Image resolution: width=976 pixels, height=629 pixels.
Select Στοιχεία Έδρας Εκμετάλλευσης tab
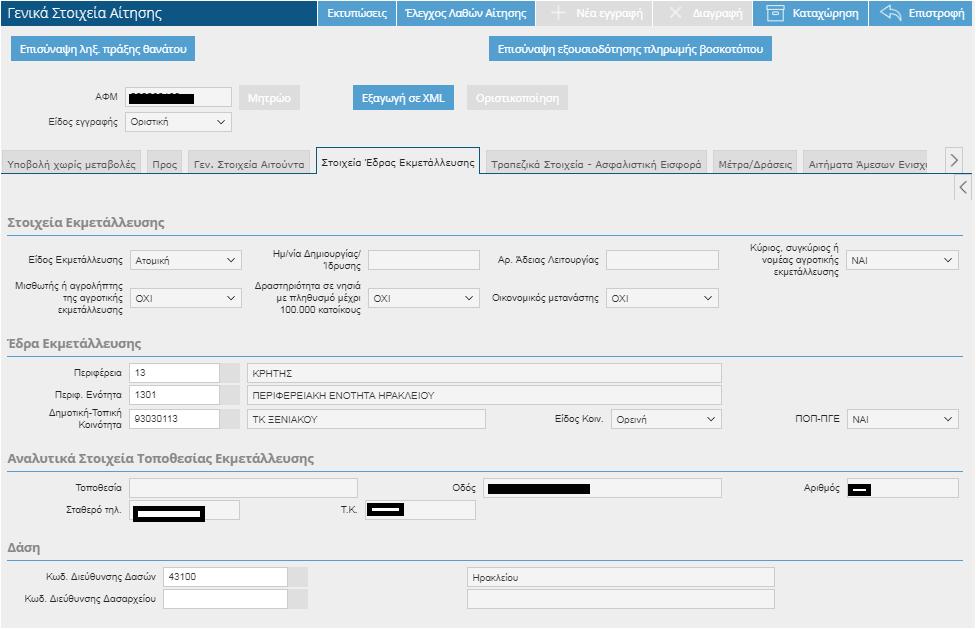[x=398, y=162]
